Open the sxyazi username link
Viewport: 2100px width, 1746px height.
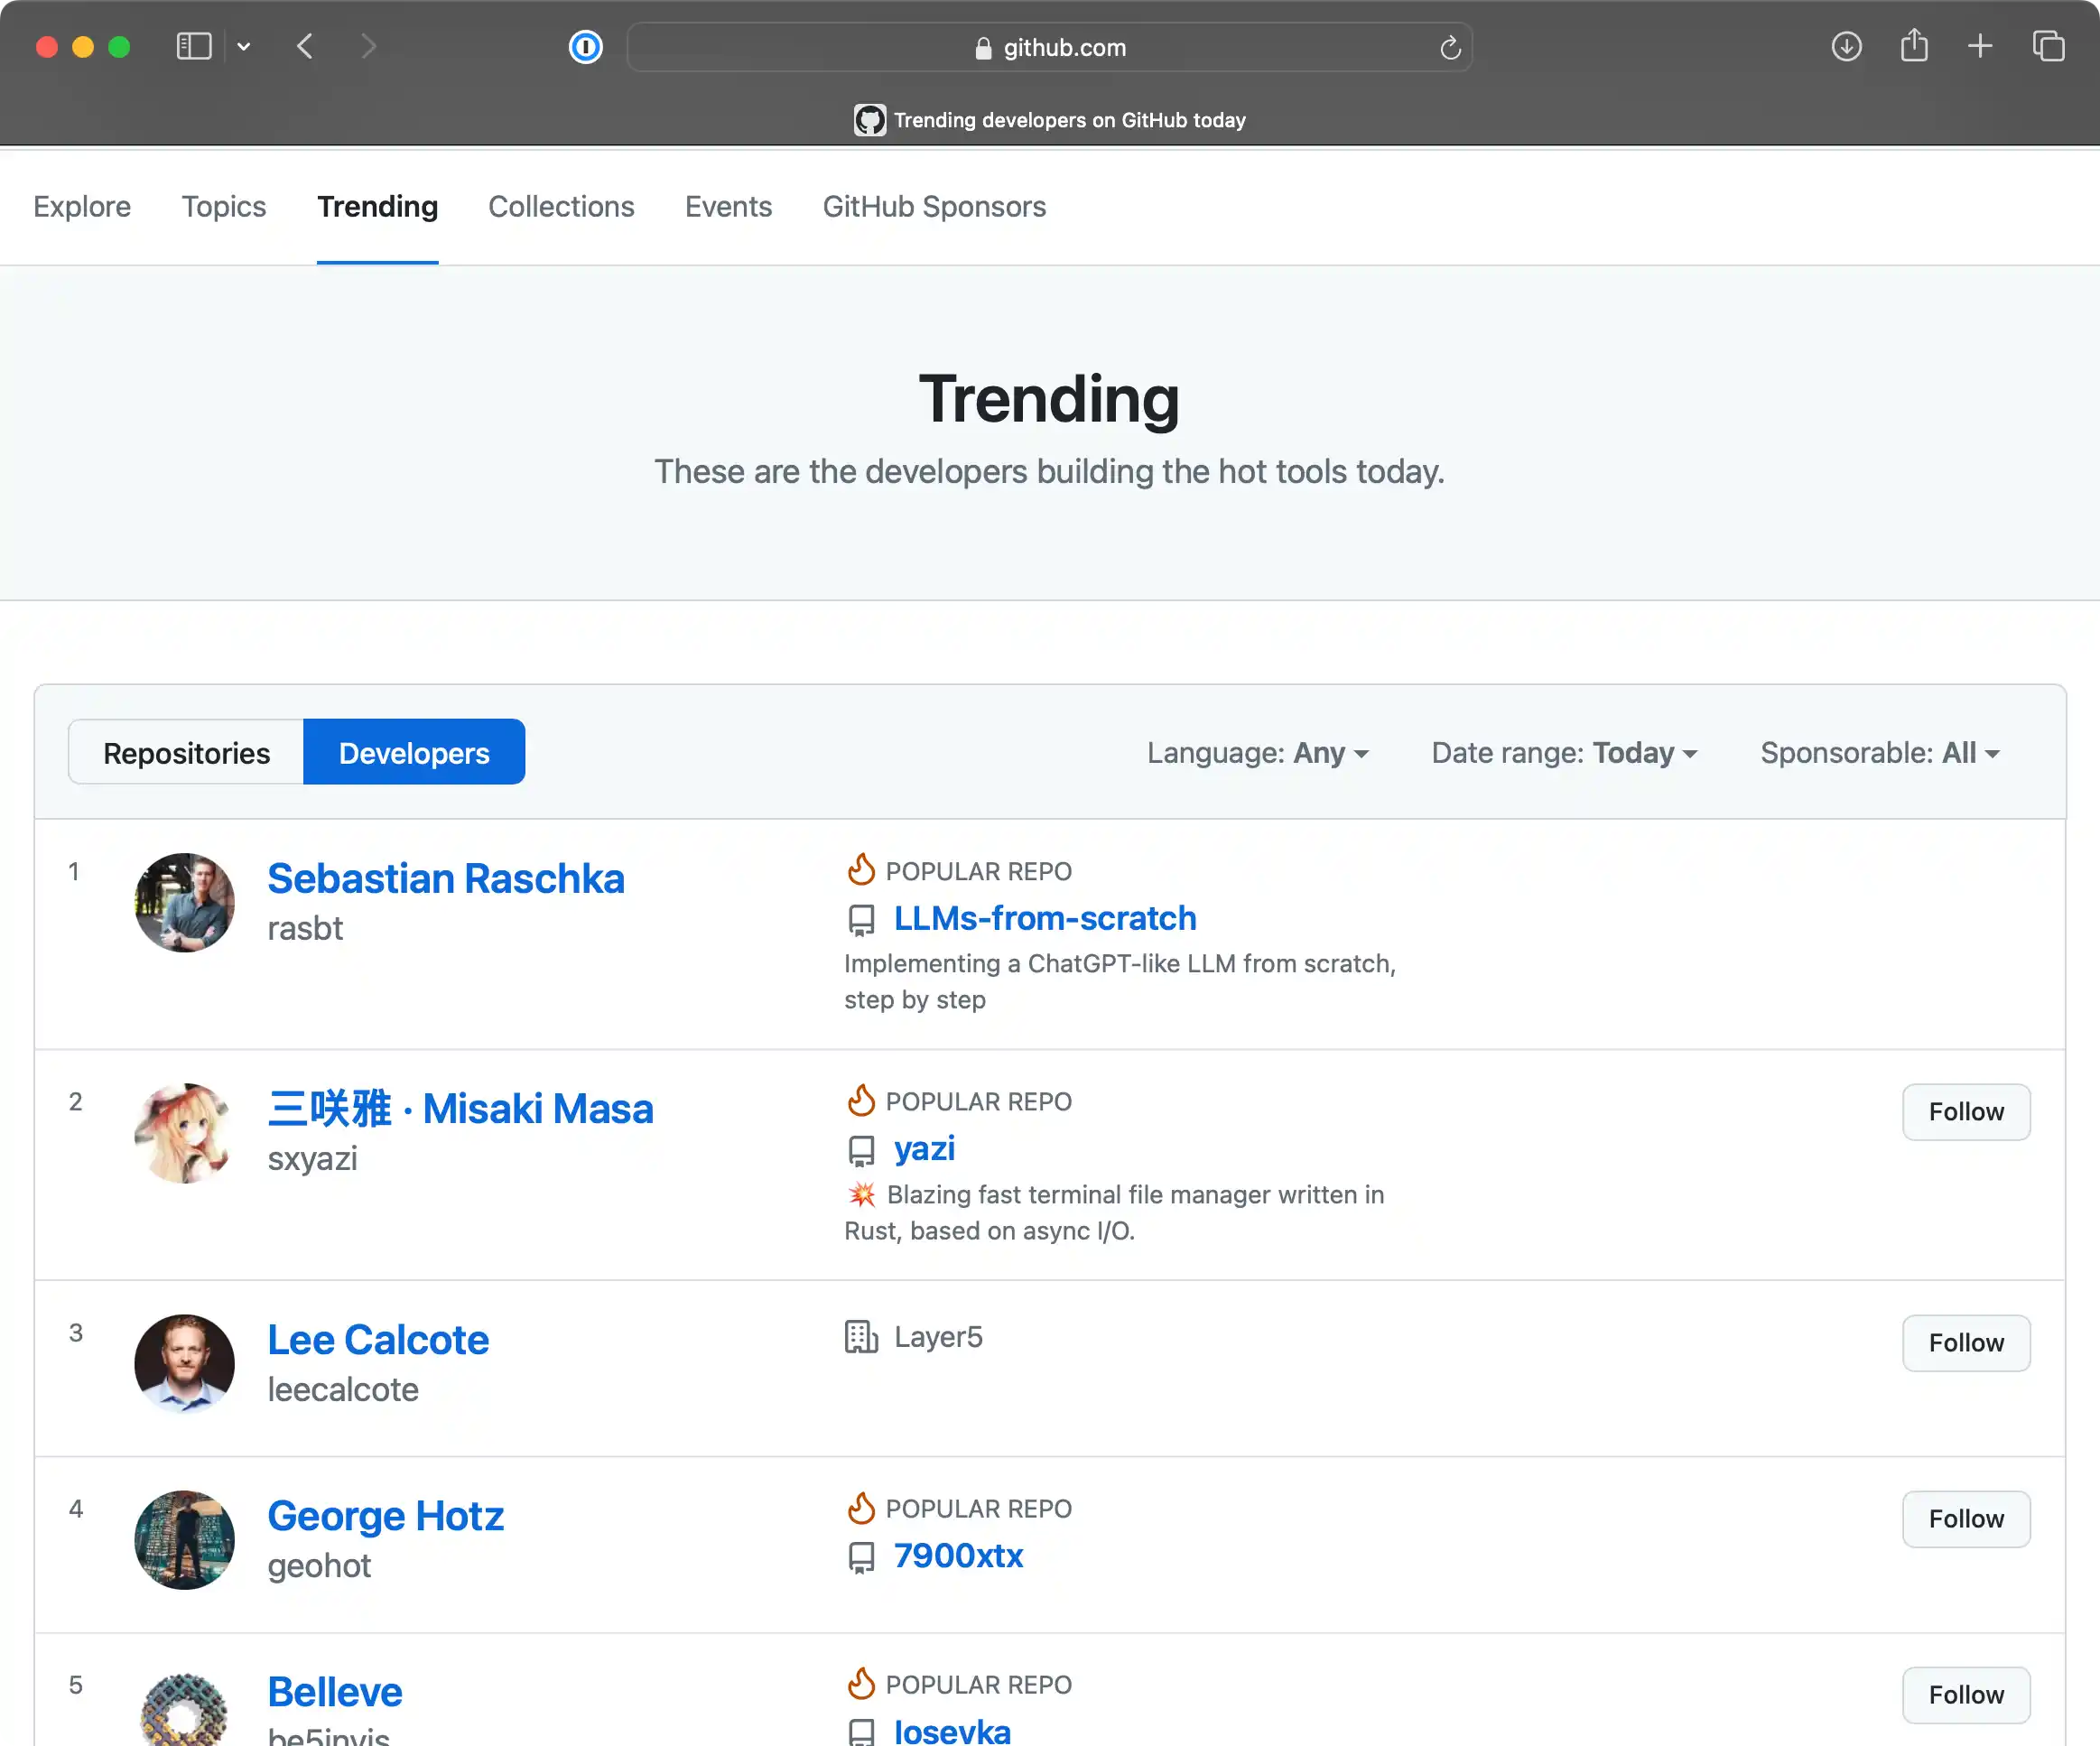[312, 1158]
